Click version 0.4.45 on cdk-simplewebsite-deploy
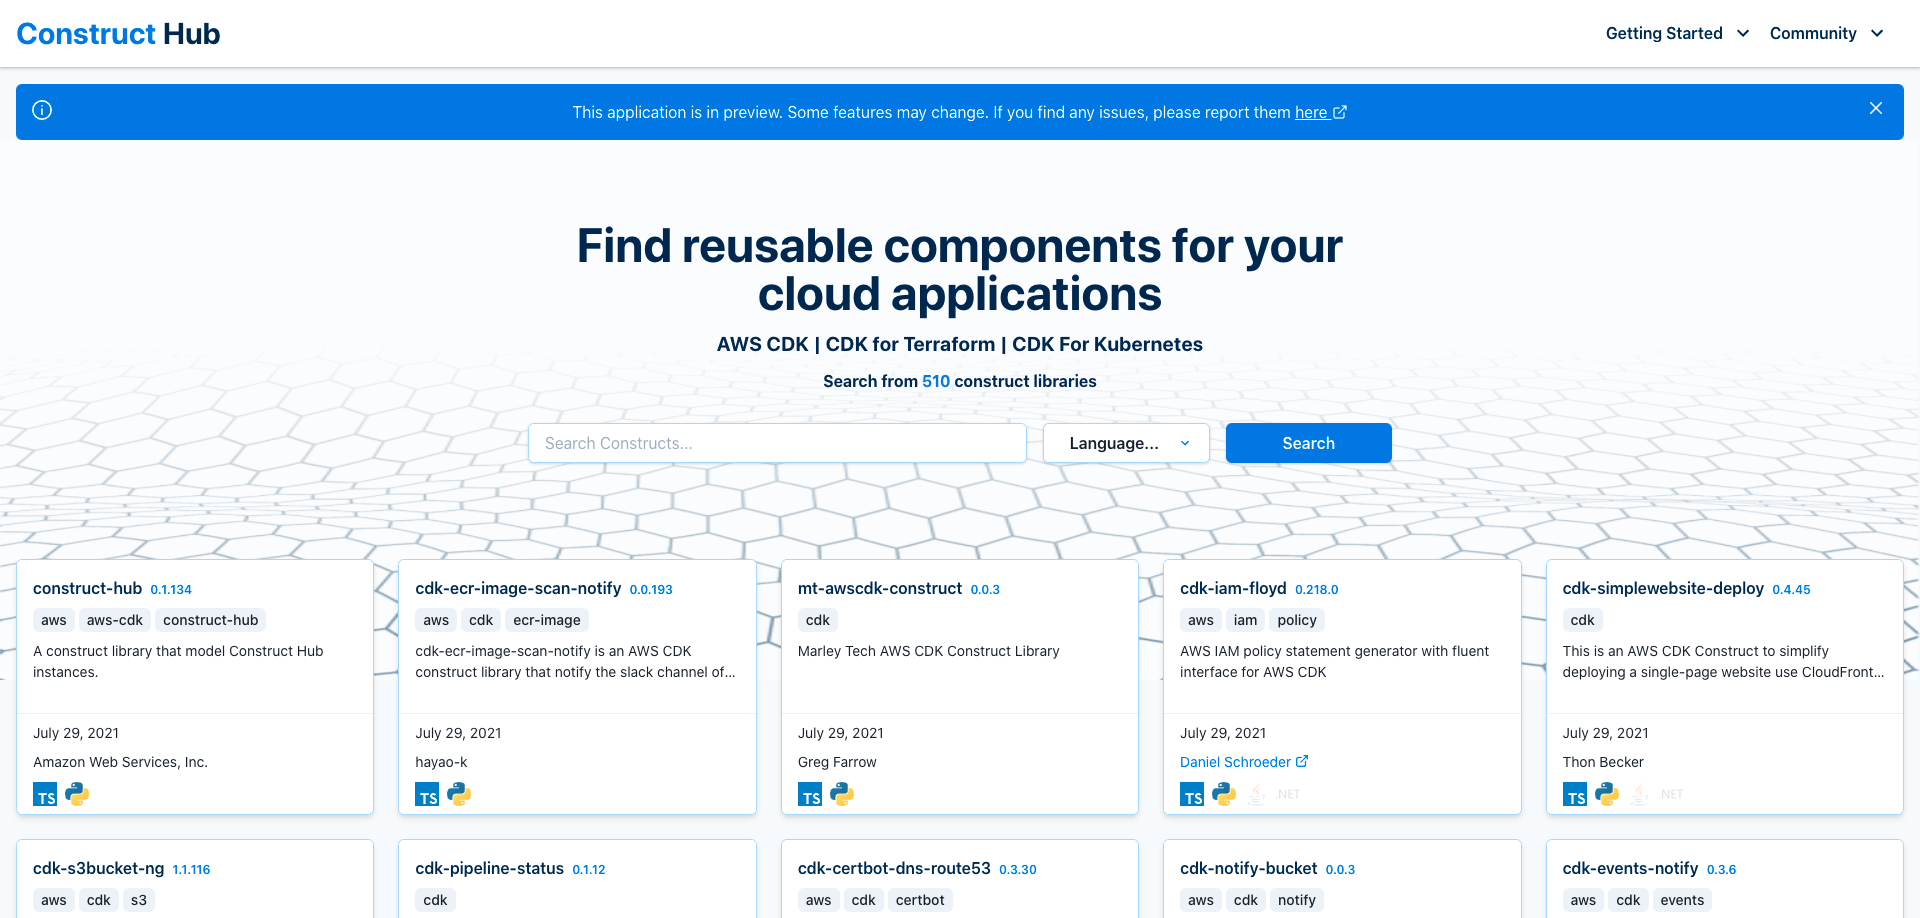 [x=1791, y=590]
